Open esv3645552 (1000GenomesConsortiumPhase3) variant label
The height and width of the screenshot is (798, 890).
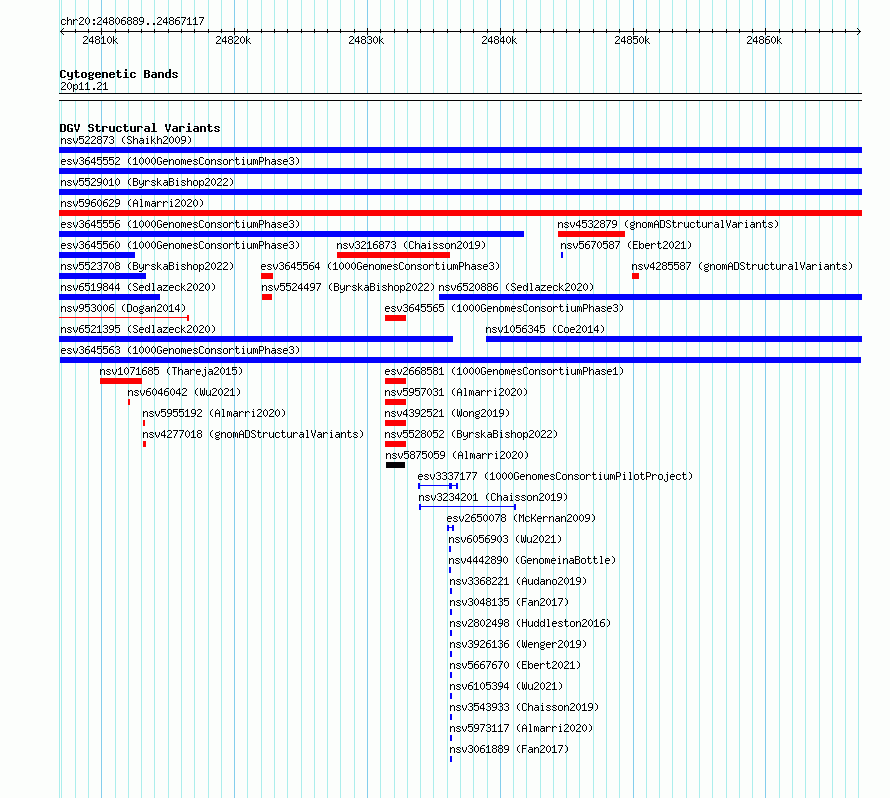coord(180,161)
